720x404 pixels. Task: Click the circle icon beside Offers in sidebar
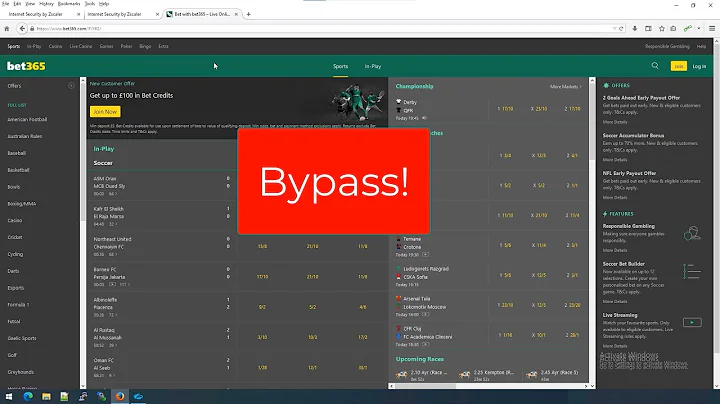coord(71,86)
